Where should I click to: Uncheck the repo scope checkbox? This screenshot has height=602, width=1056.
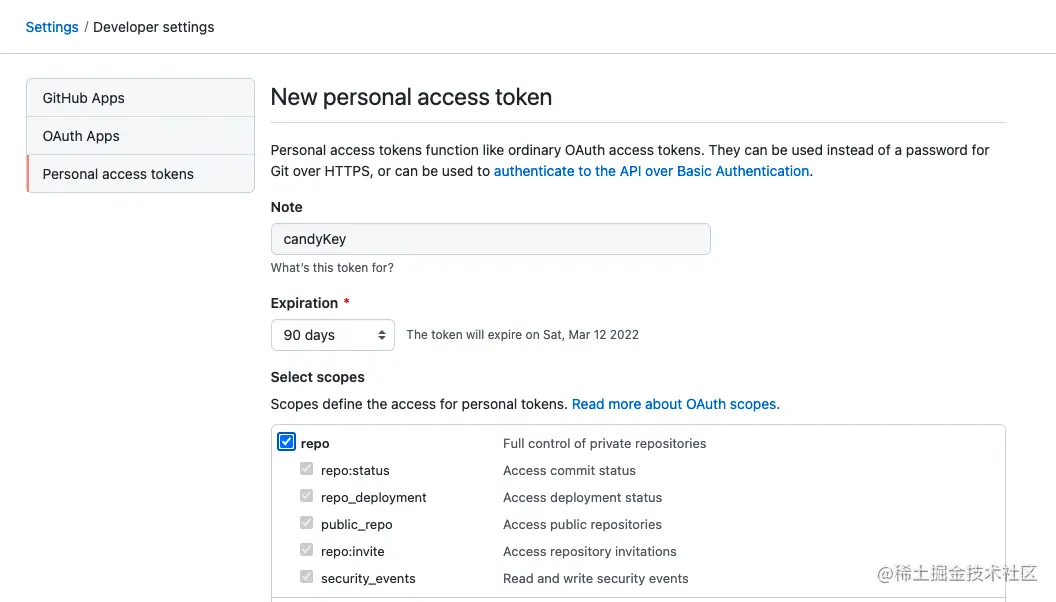coord(286,442)
